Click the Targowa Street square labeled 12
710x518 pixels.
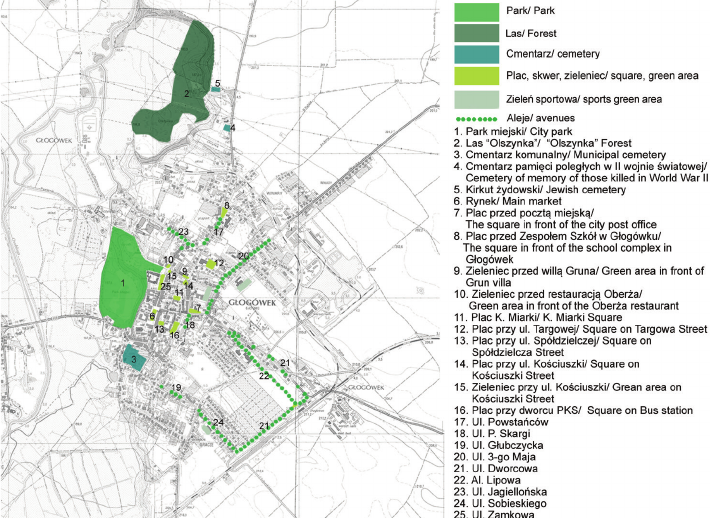pos(211,264)
